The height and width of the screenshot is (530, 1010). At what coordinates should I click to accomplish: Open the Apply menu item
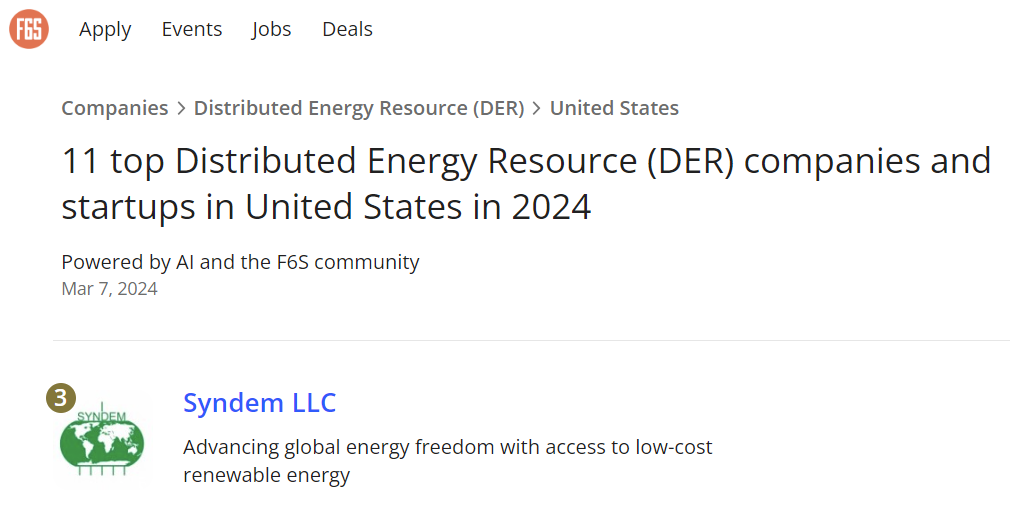[105, 30]
